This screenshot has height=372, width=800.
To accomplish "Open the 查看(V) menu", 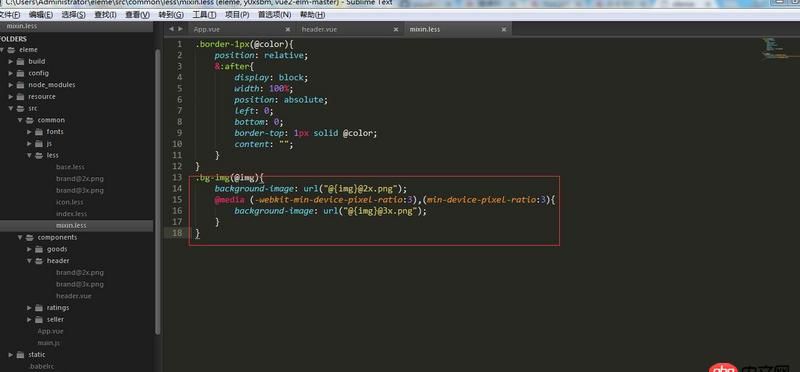I will click(137, 15).
